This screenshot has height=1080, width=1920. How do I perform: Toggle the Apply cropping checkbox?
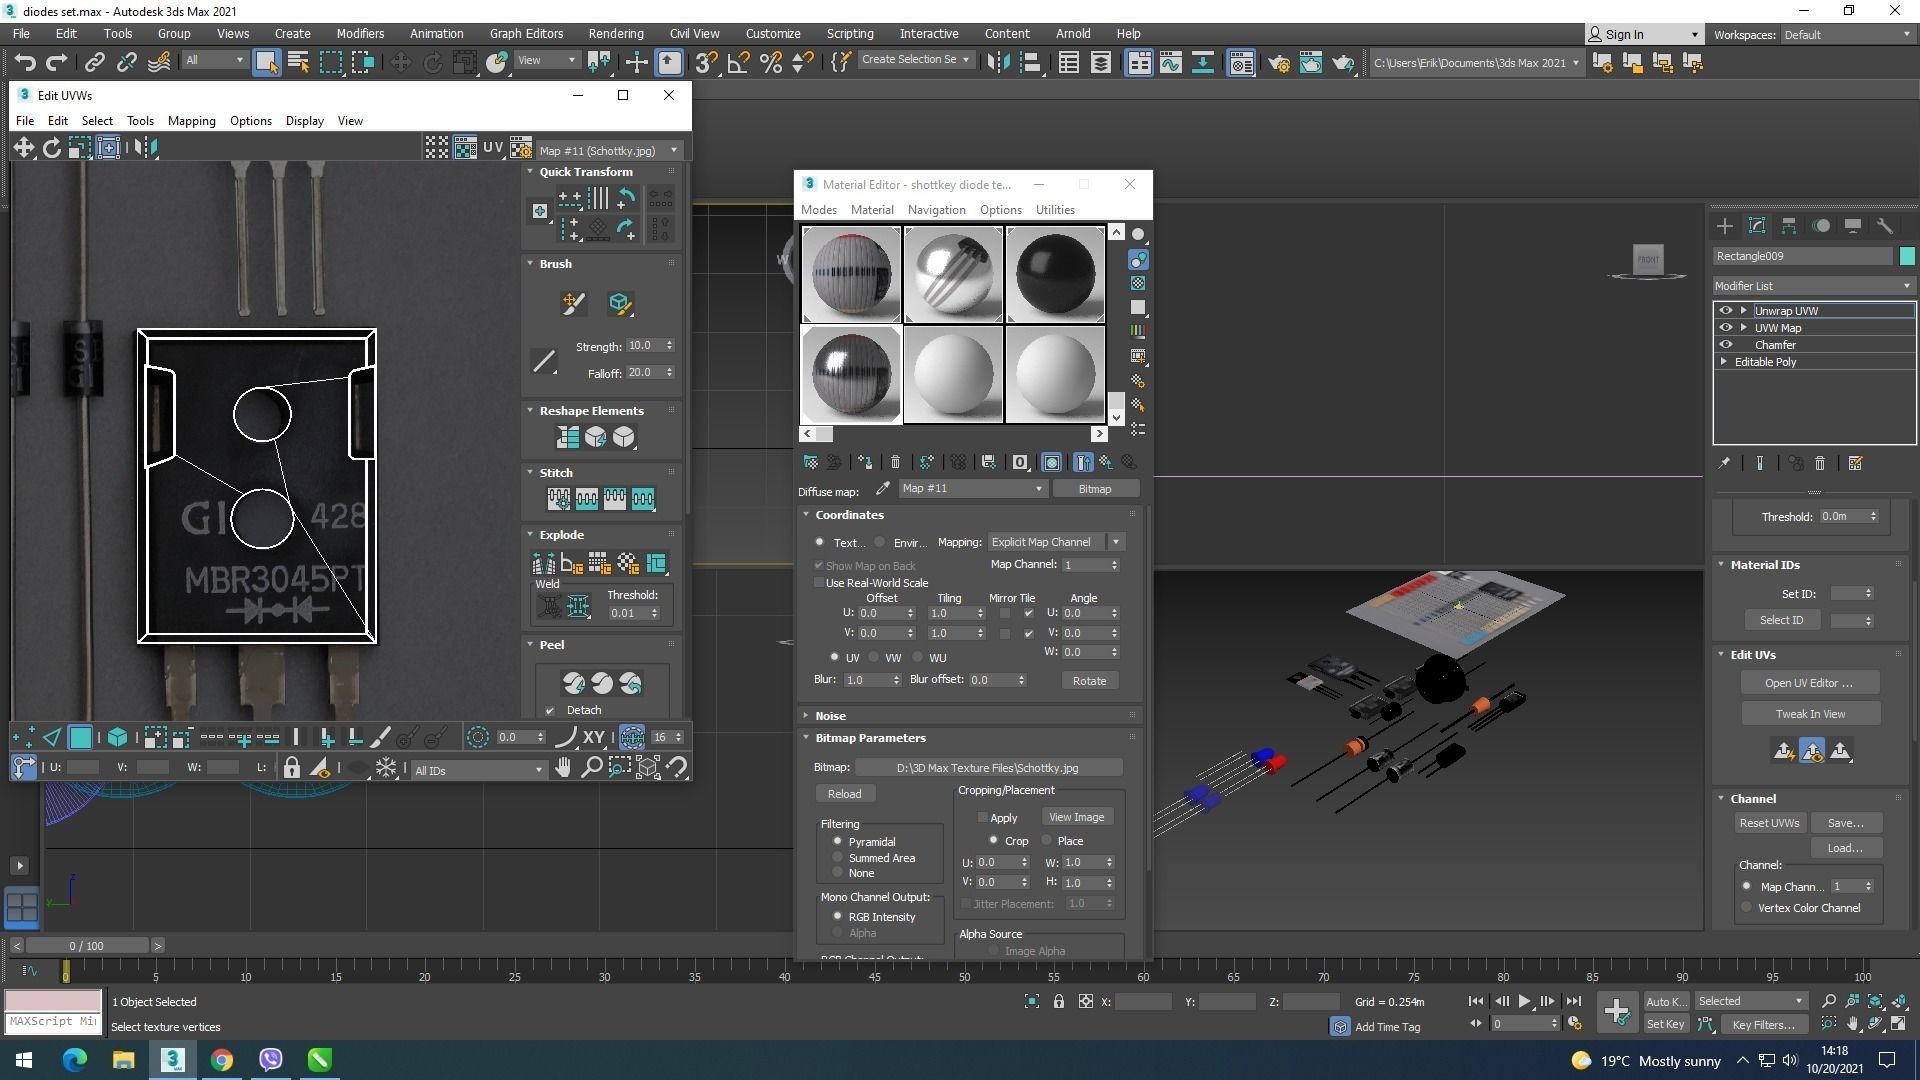pyautogui.click(x=982, y=818)
